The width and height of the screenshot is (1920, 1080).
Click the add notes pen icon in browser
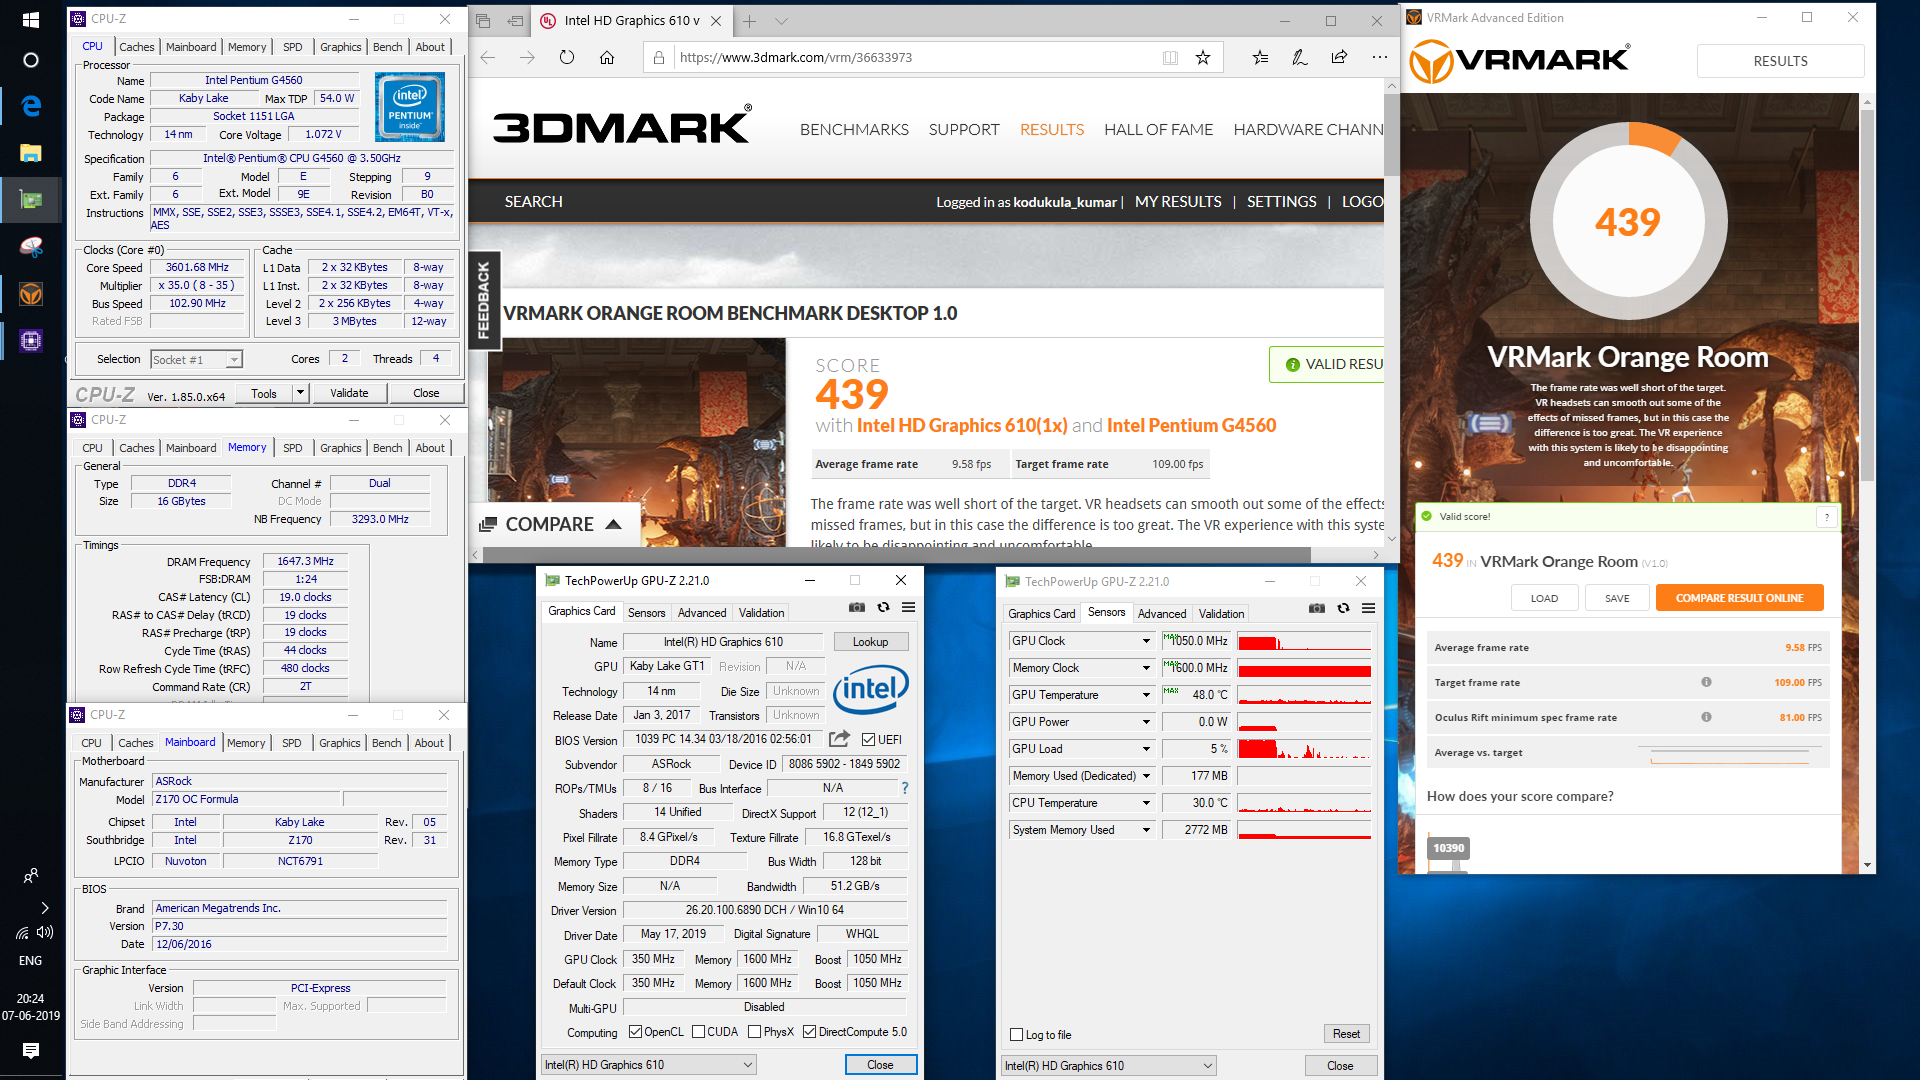[1299, 57]
